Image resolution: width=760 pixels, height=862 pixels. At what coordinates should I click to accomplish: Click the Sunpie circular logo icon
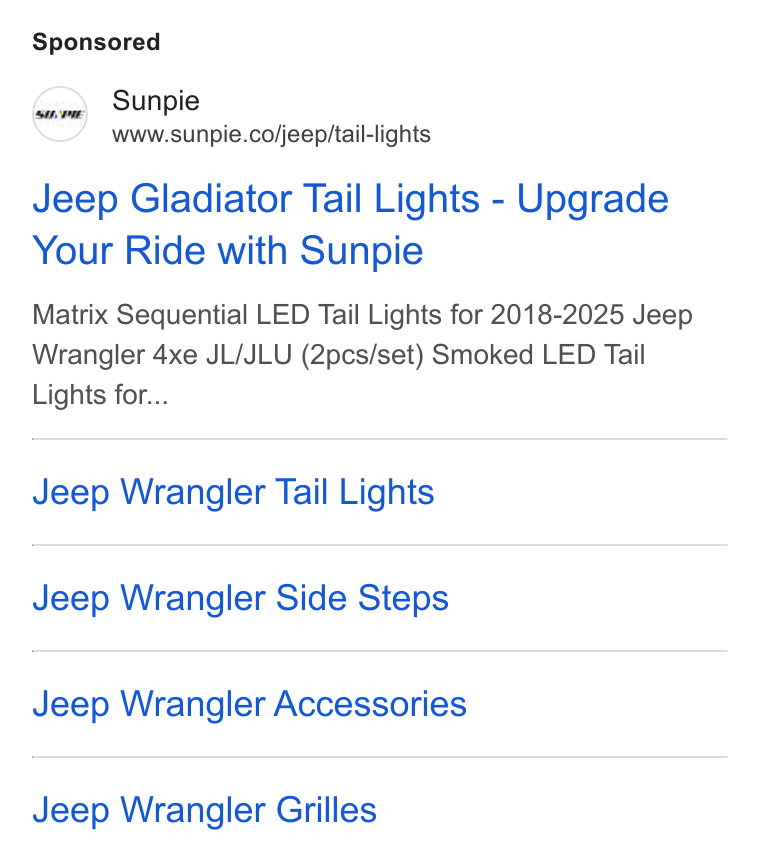(x=60, y=114)
